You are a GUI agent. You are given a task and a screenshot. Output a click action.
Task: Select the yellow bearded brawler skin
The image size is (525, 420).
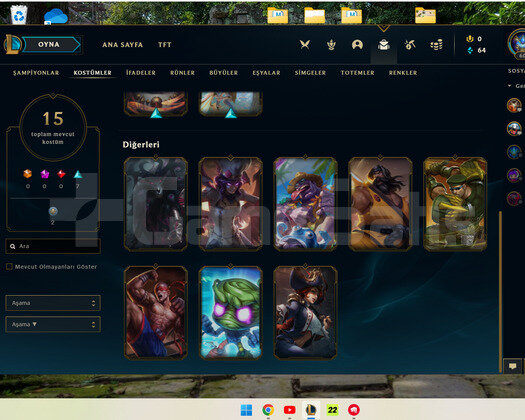pos(380,204)
